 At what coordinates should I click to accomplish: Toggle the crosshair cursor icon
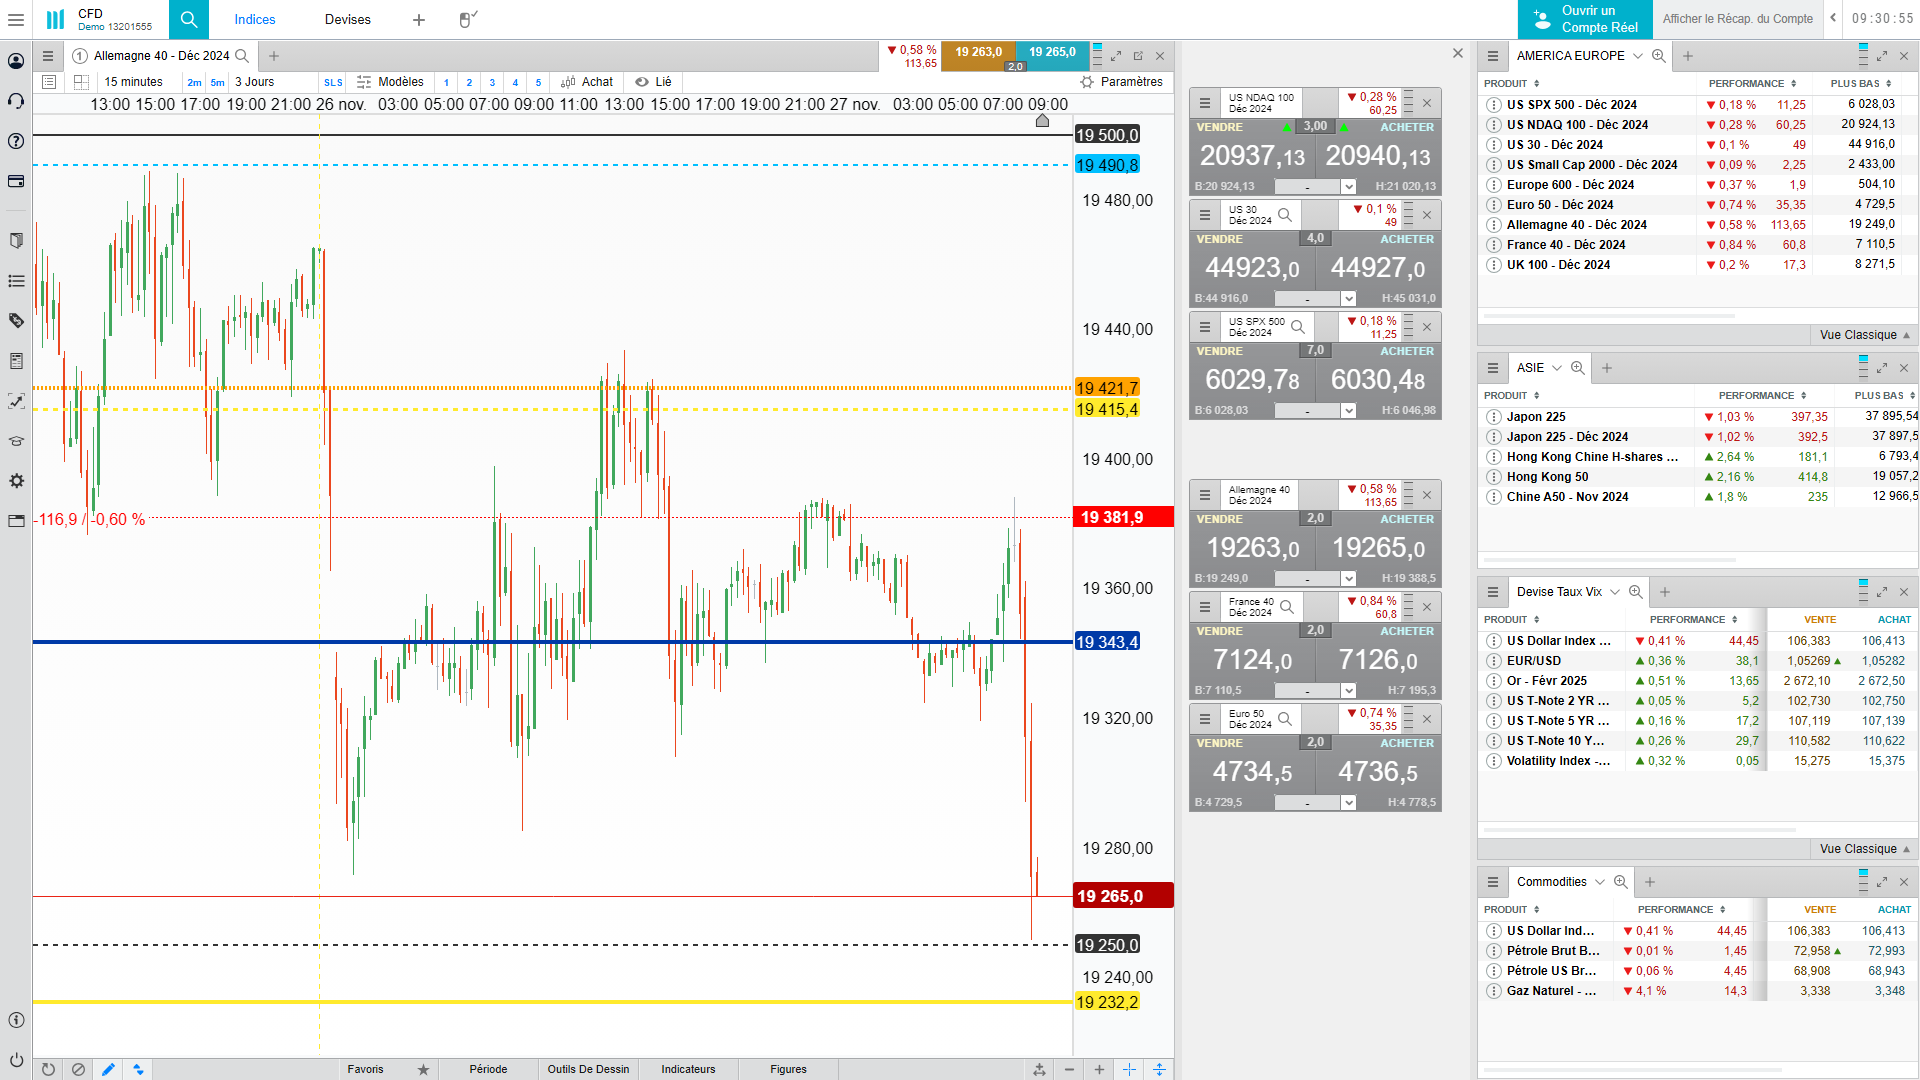pyautogui.click(x=1129, y=1069)
